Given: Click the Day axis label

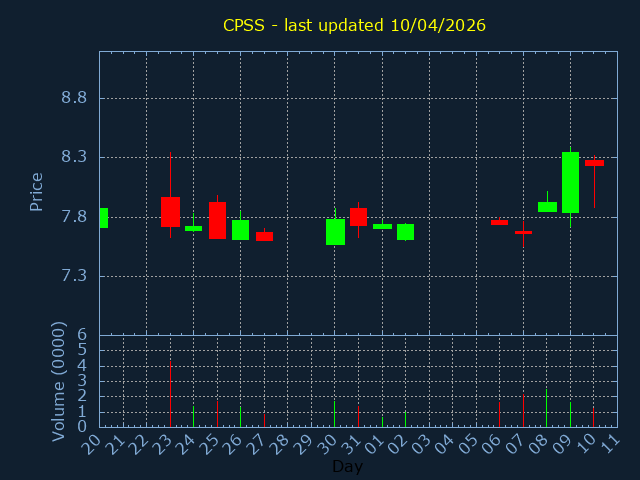Looking at the screenshot, I should [347, 466].
